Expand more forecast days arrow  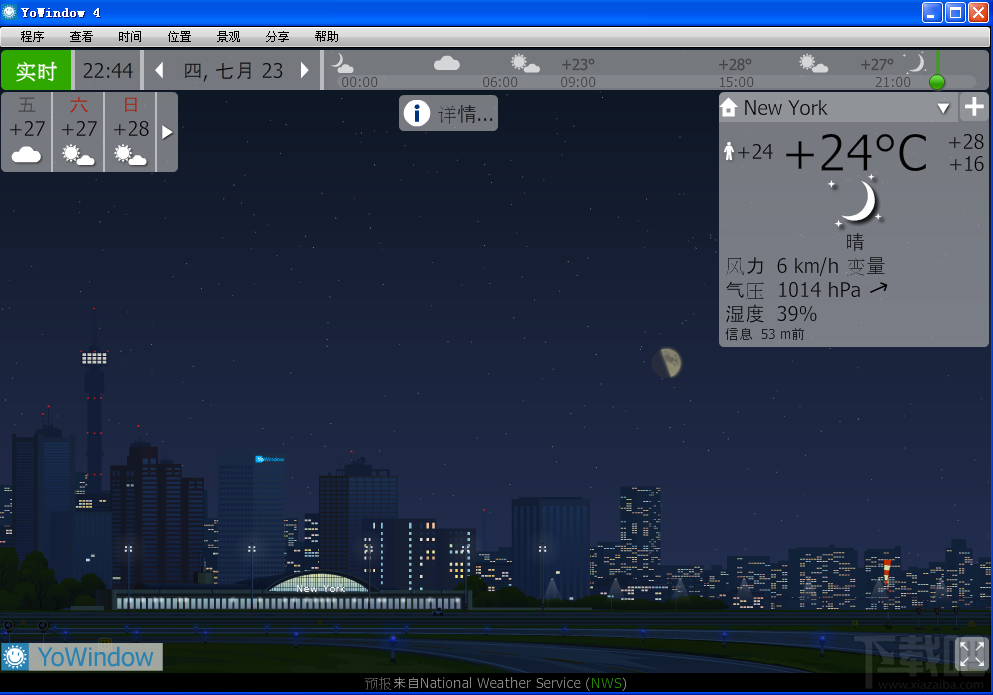coord(167,132)
